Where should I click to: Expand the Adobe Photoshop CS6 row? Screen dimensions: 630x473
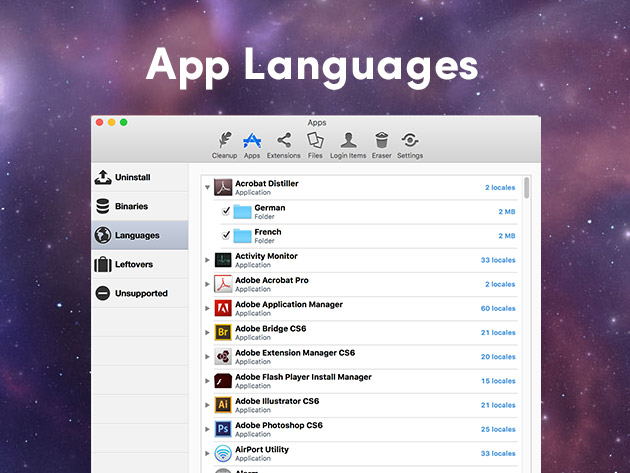(x=207, y=429)
